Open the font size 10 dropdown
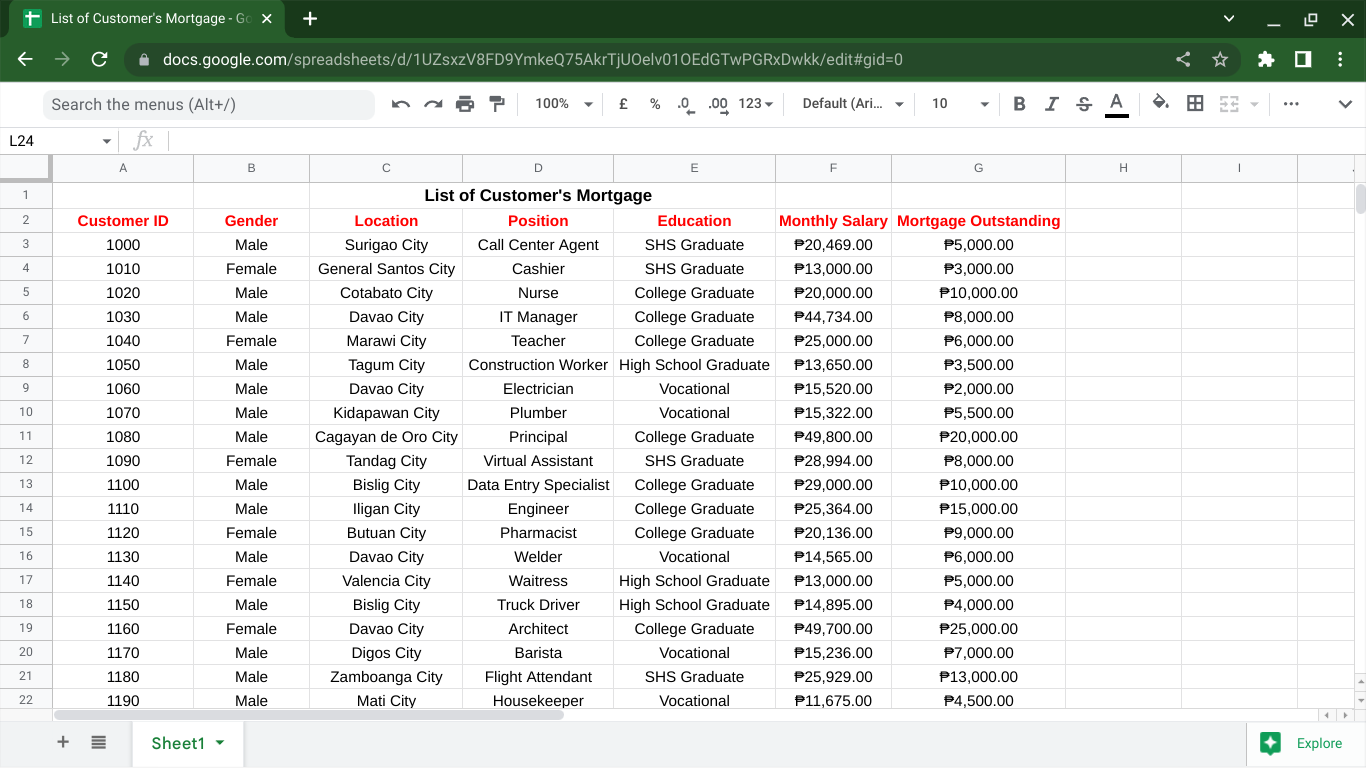The height and width of the screenshot is (768, 1366). click(960, 104)
